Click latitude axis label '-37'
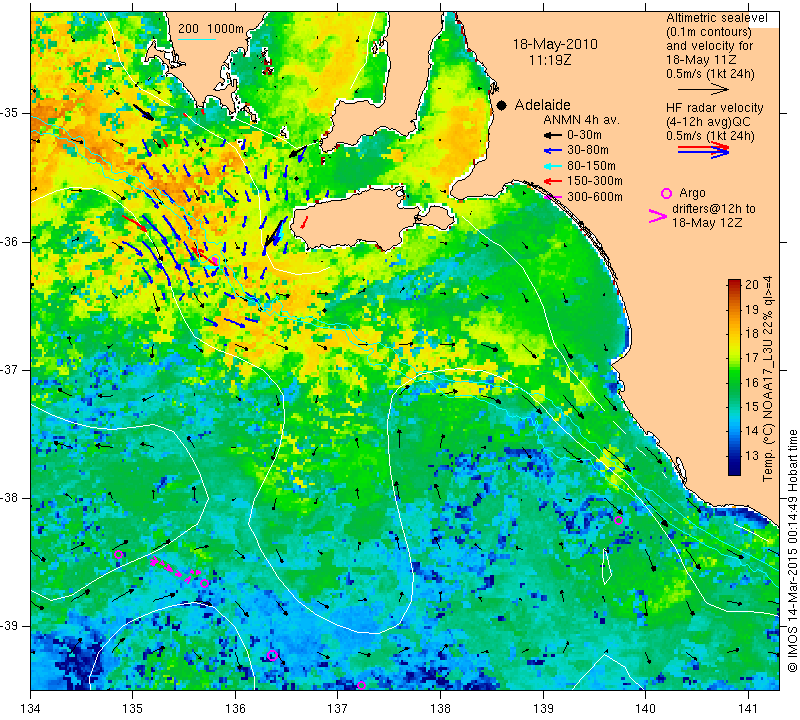Screen dimensions: 800x720 [x=10, y=369]
